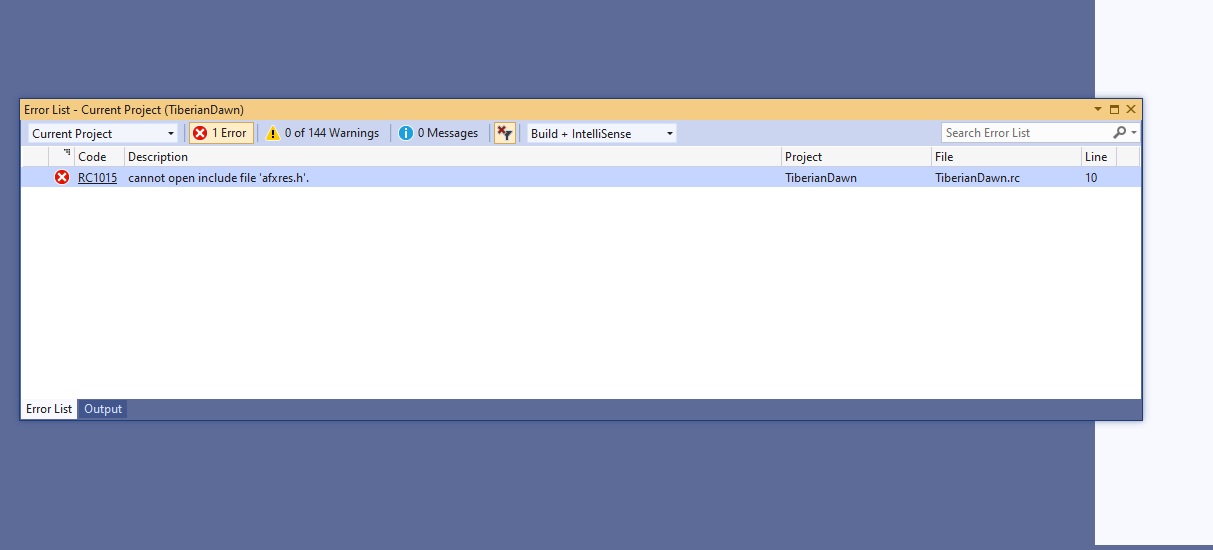Select the 'cannot open include file' error row
The image size is (1213, 550).
[x=450, y=178]
